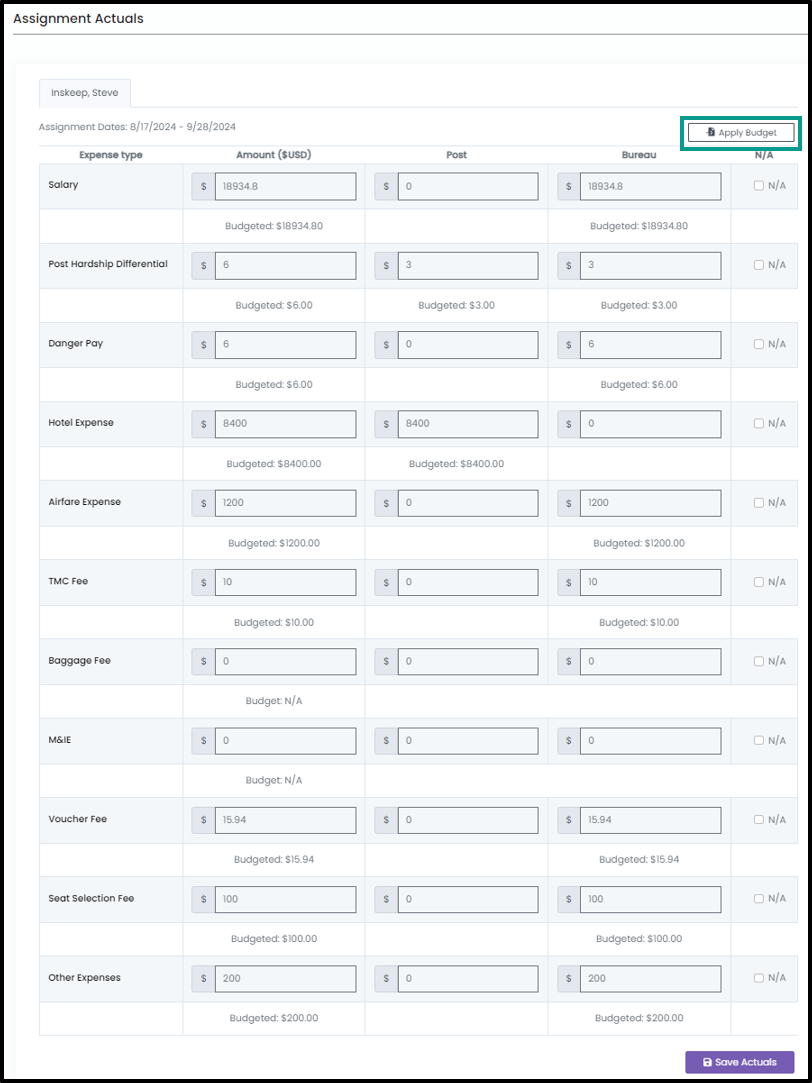Edit the Airfare Expense Bureau amount
This screenshot has width=812, height=1083.
(650, 503)
